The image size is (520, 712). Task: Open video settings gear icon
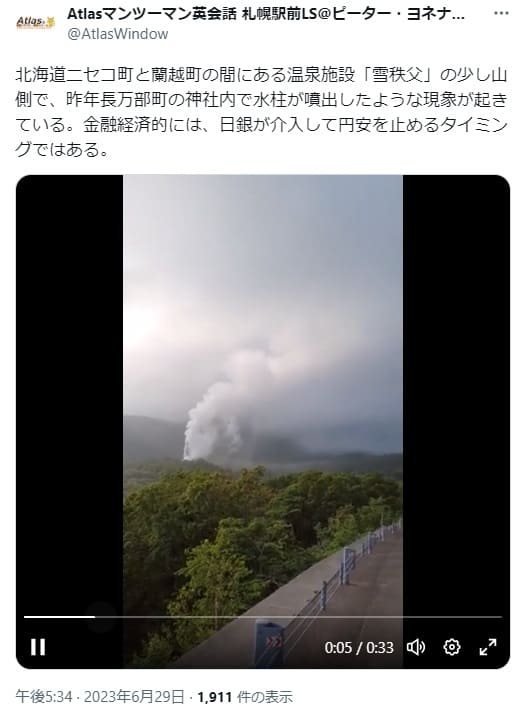click(451, 647)
